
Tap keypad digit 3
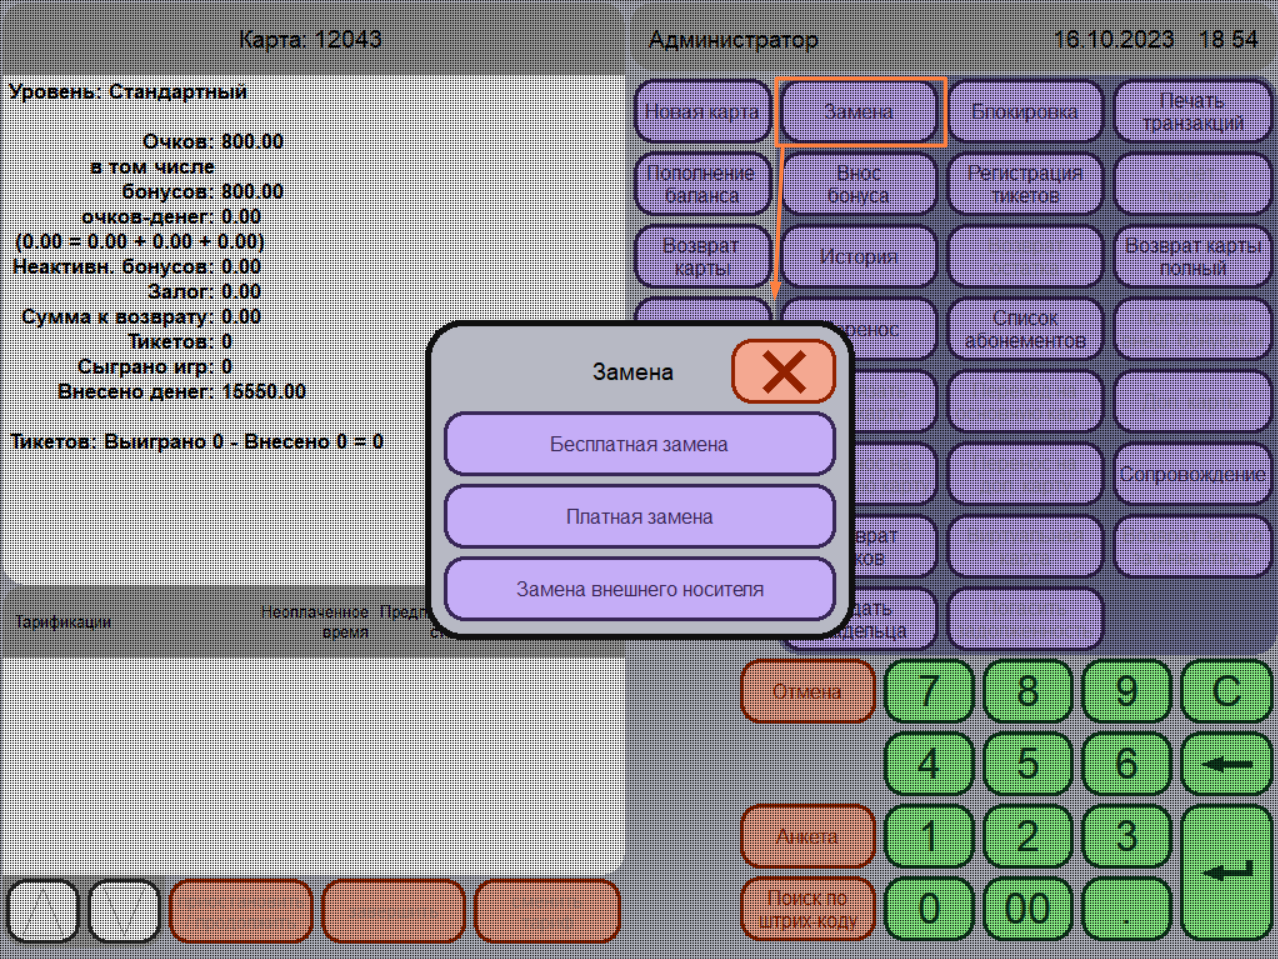(x=1127, y=836)
